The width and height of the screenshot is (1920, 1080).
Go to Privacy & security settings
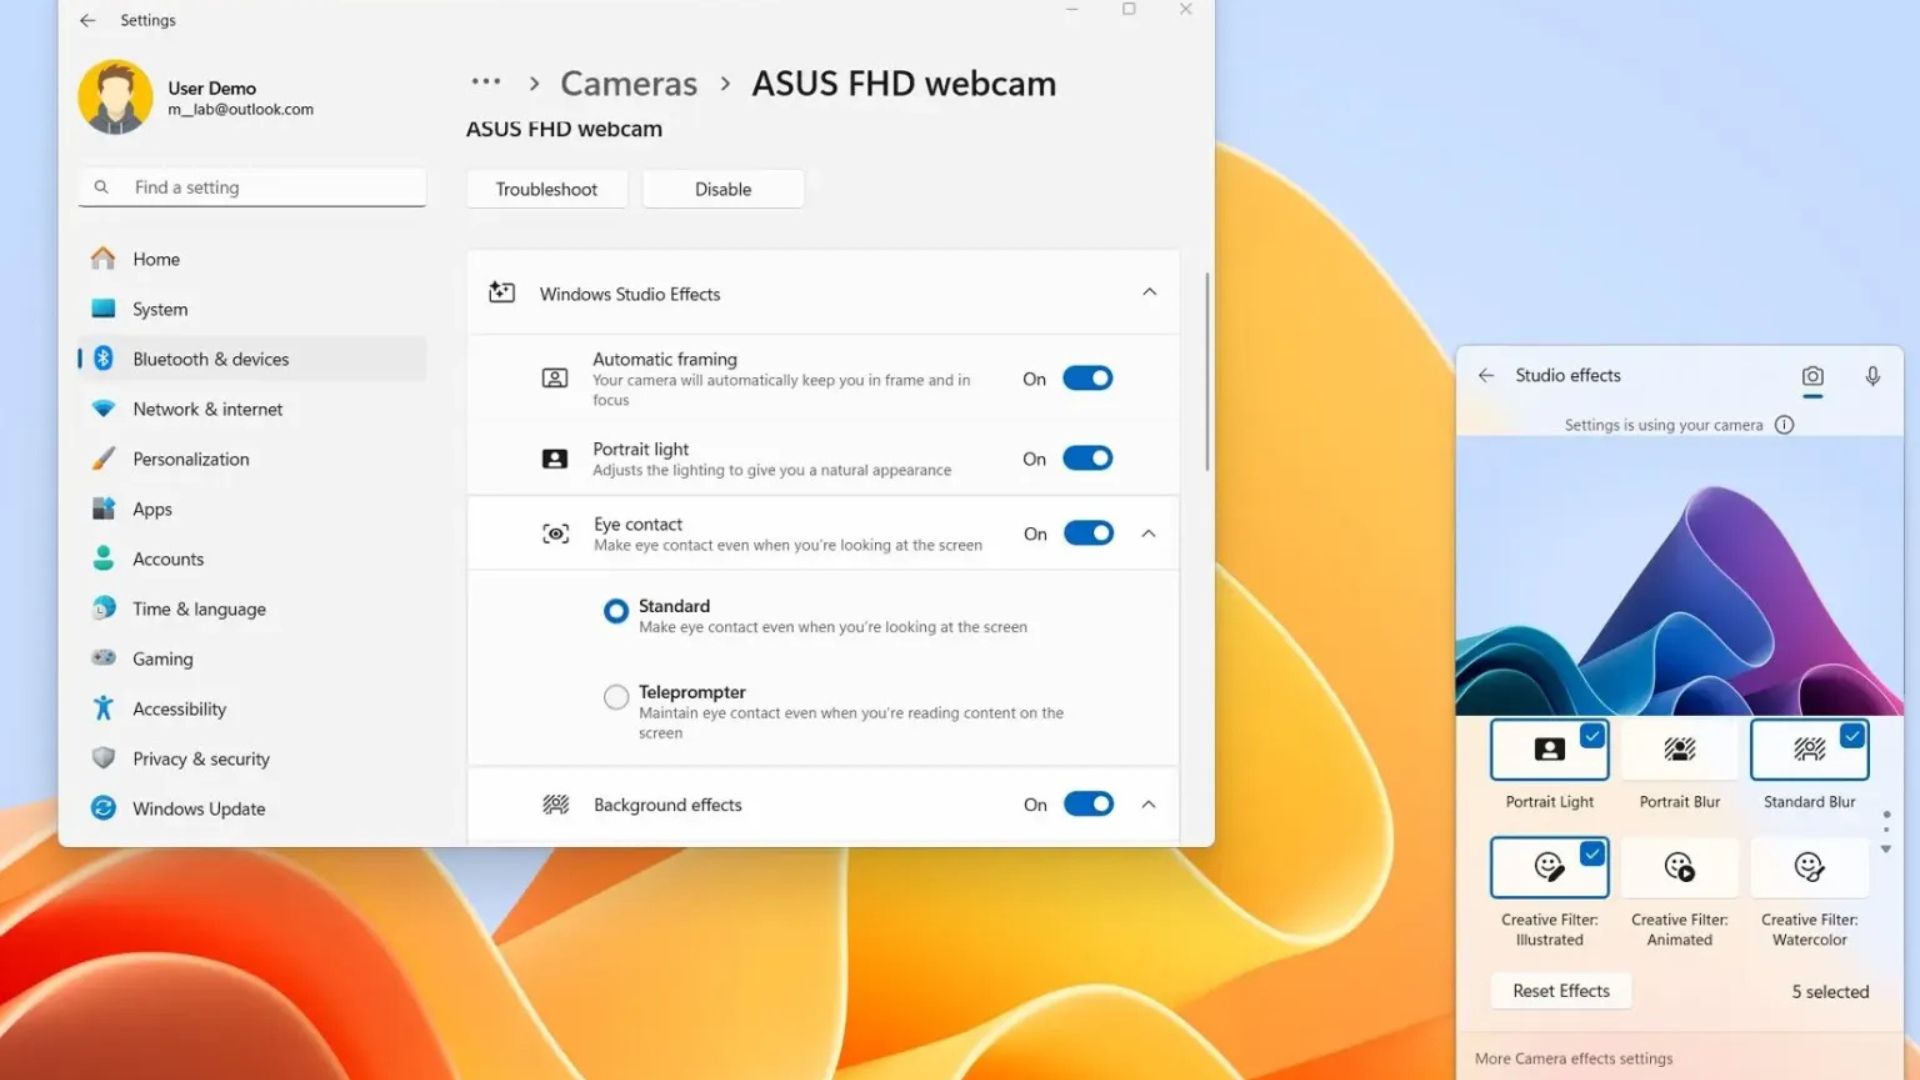[200, 758]
